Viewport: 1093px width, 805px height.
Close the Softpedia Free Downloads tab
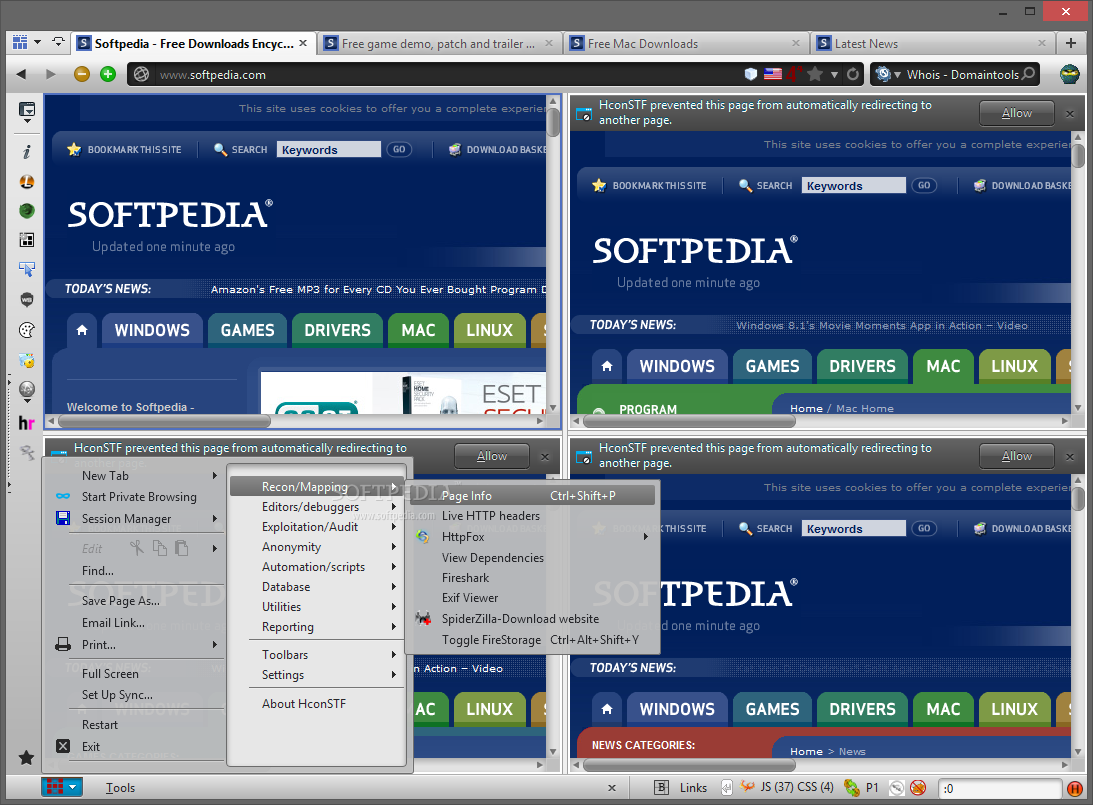tap(303, 43)
